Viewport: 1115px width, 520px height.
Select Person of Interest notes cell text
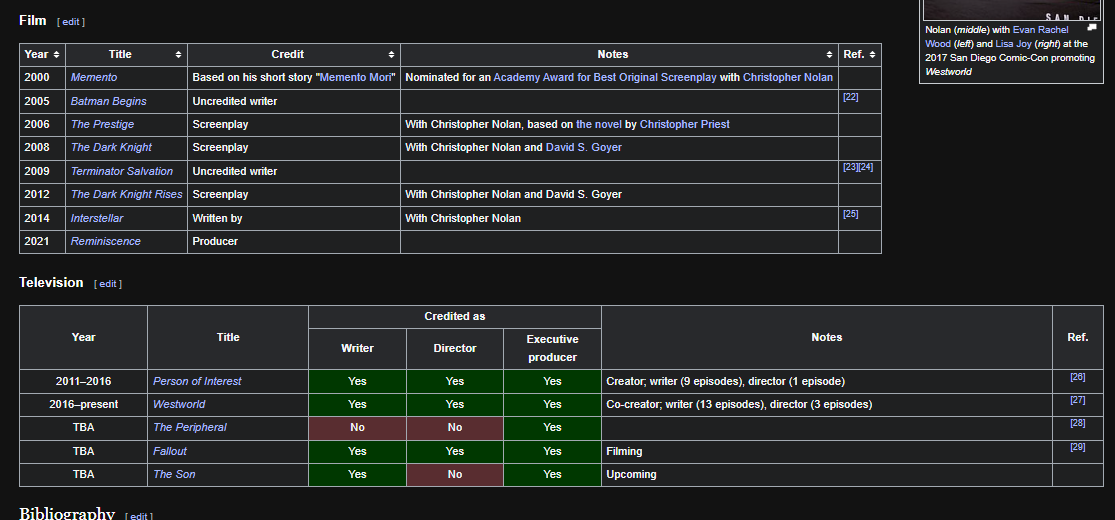725,381
